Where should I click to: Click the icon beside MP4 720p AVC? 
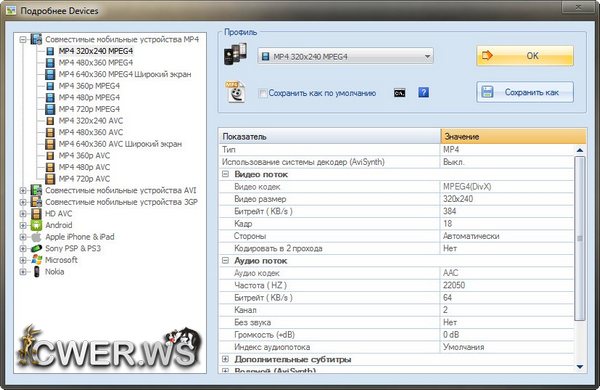tap(50, 179)
